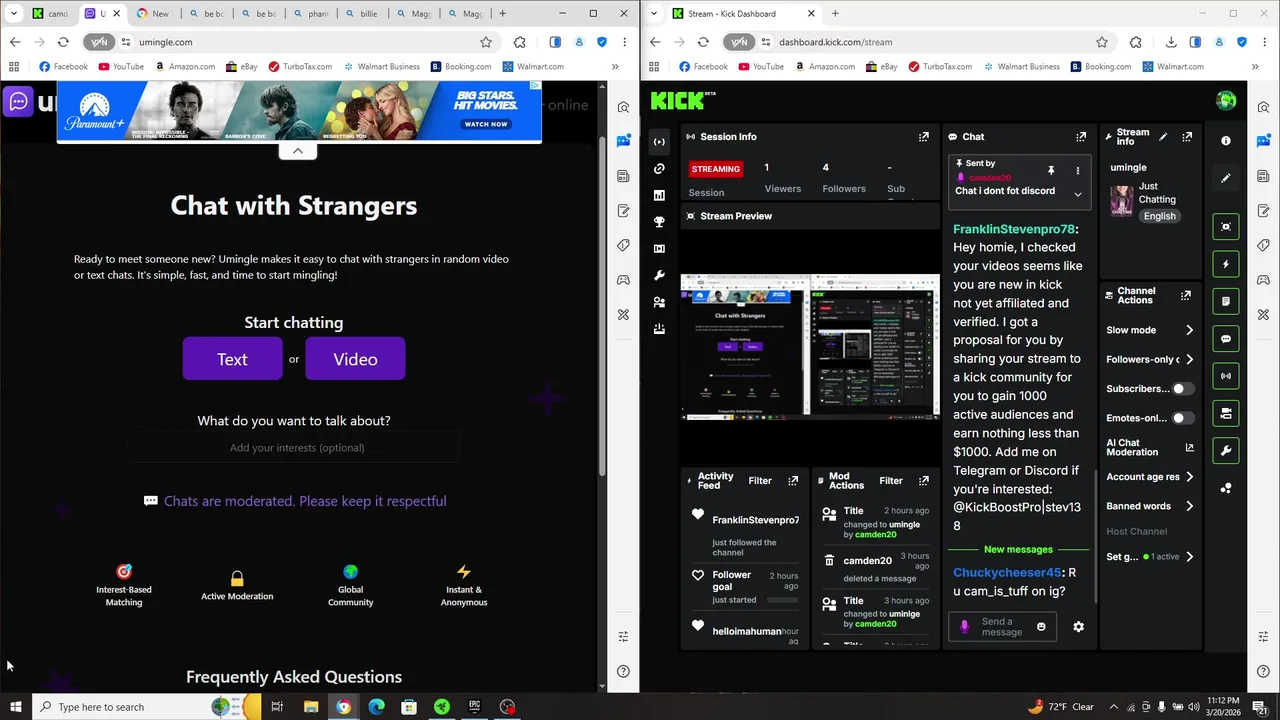This screenshot has height=720, width=1280.
Task: Click the English language tag in Stream info
Action: pyautogui.click(x=1160, y=216)
